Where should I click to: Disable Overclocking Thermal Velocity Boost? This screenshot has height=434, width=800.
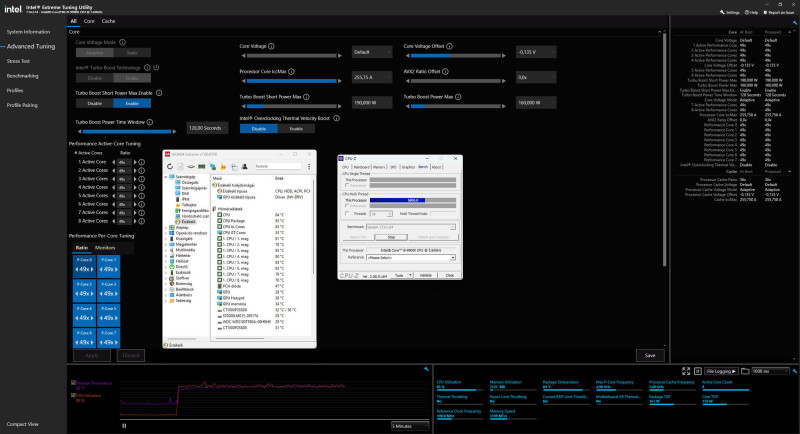click(x=259, y=129)
